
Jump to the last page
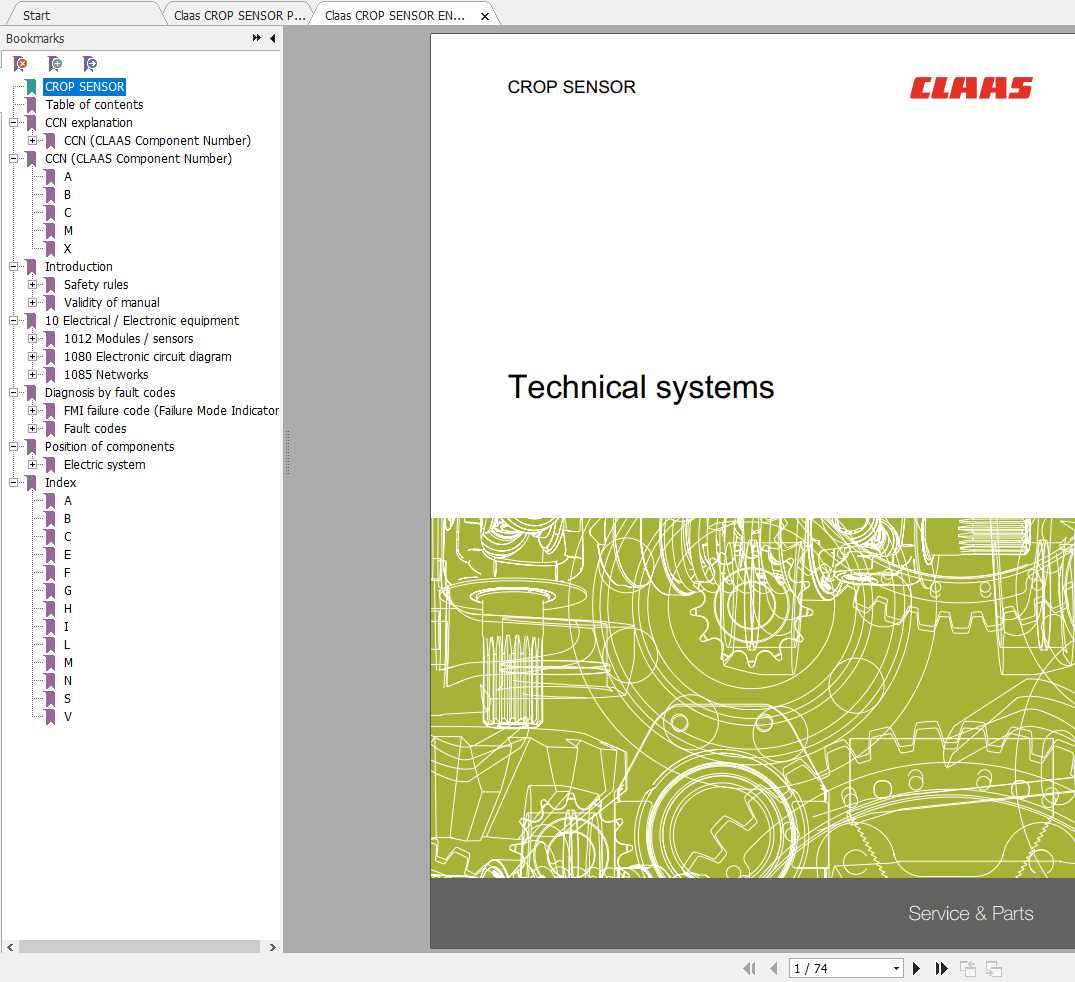[941, 968]
